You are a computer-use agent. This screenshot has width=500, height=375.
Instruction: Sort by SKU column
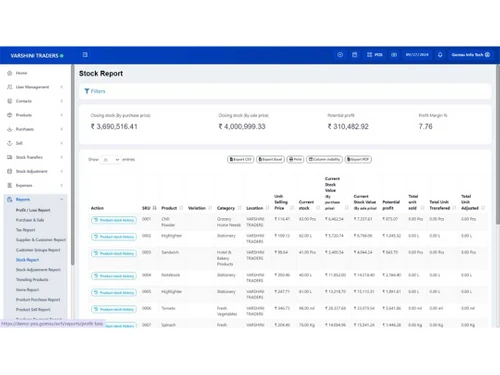coord(149,208)
